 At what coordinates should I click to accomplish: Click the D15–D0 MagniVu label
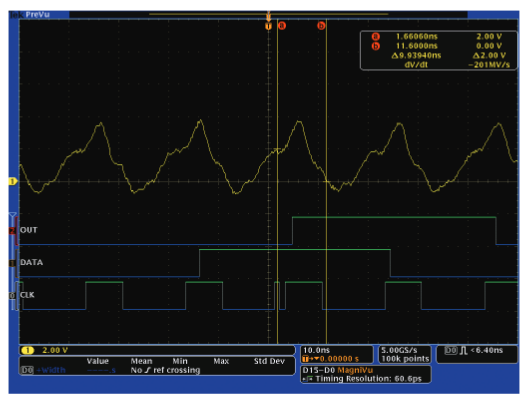[x=338, y=370]
